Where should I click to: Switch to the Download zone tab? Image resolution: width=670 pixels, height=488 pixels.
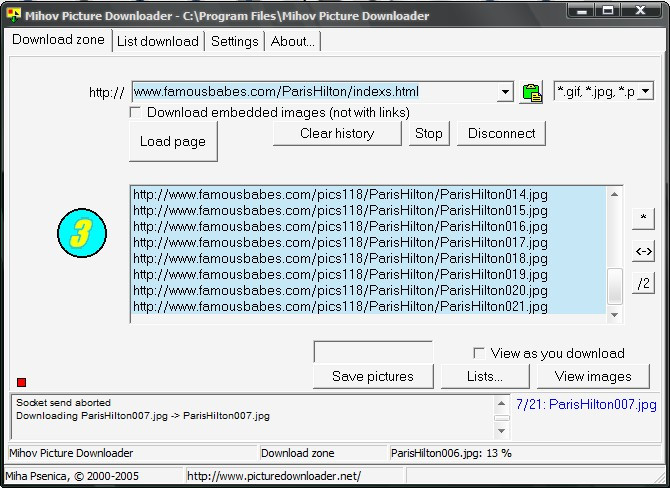click(58, 40)
